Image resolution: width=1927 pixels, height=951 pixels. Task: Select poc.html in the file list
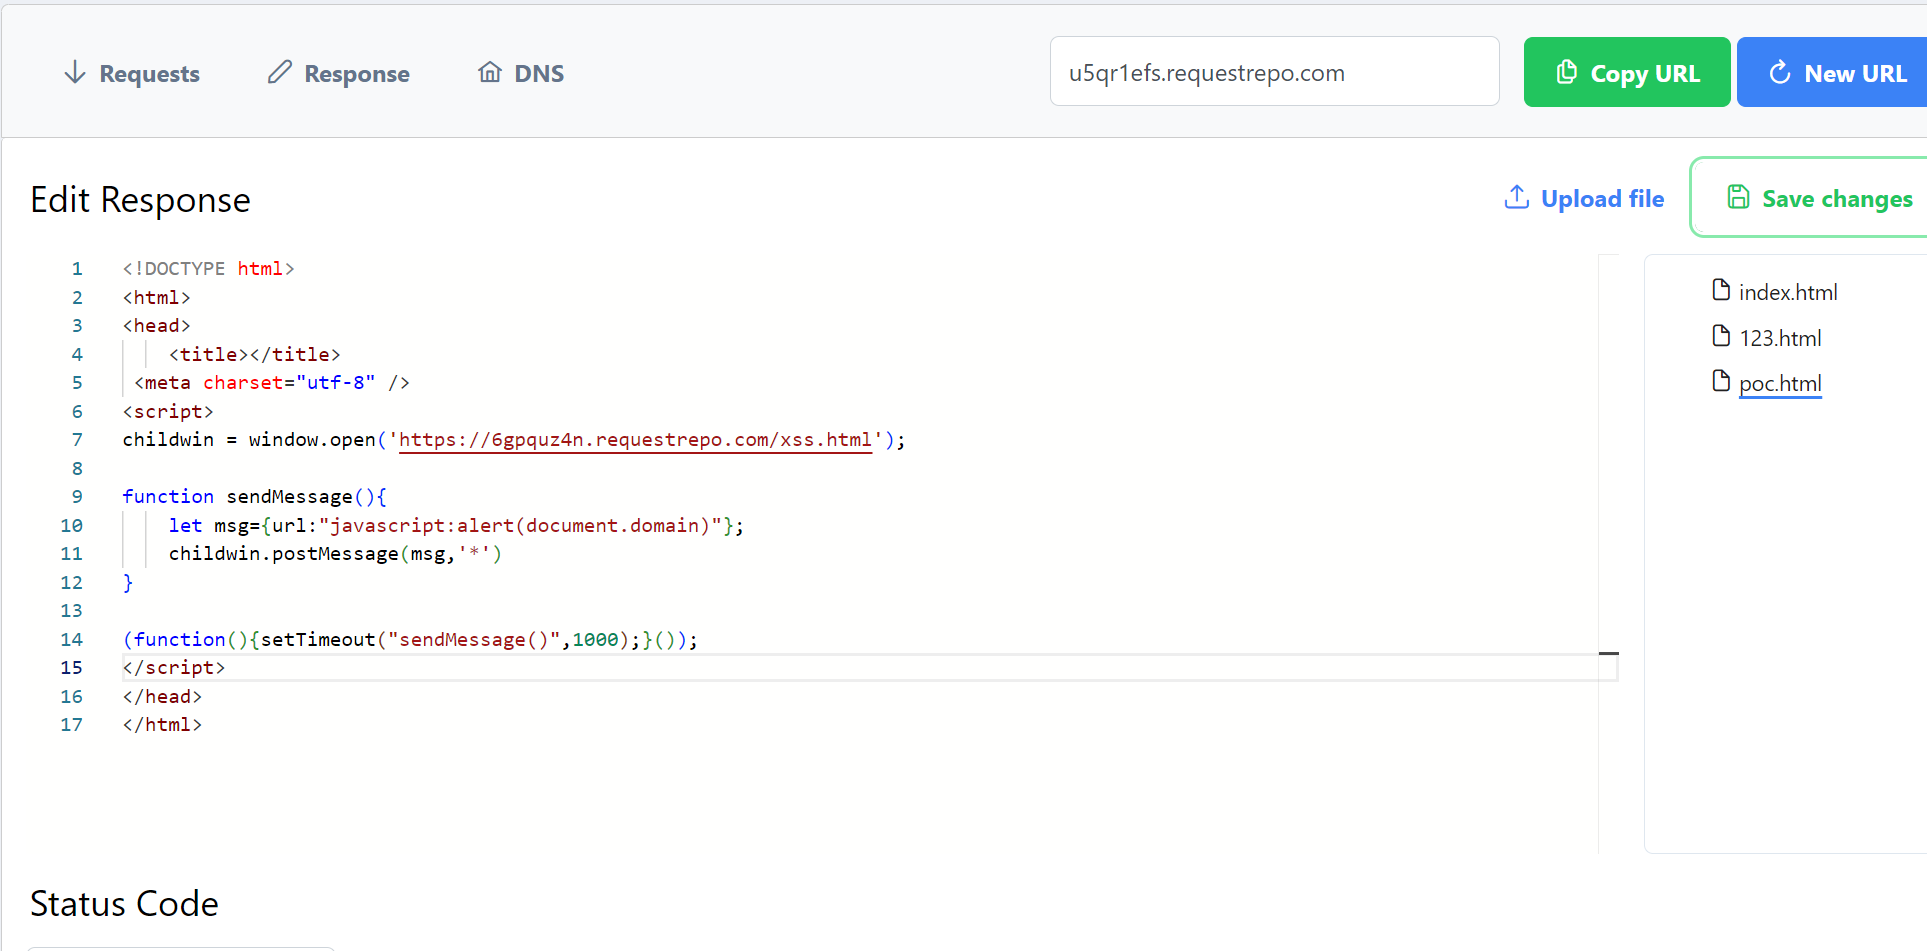1780,383
